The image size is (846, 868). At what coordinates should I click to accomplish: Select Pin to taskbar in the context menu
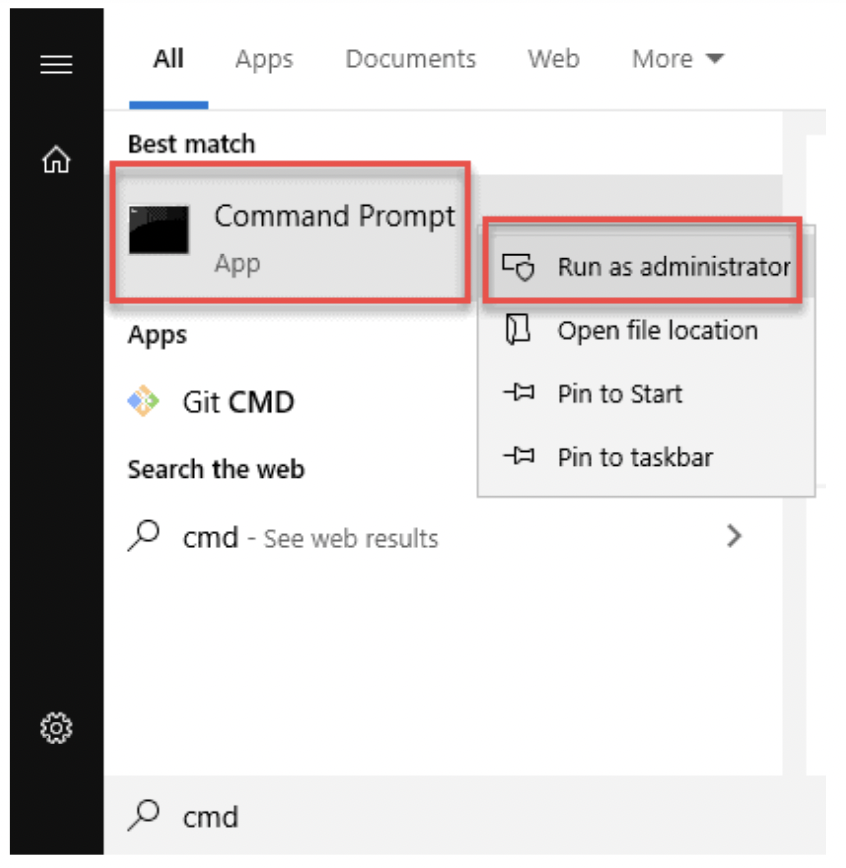pos(635,458)
